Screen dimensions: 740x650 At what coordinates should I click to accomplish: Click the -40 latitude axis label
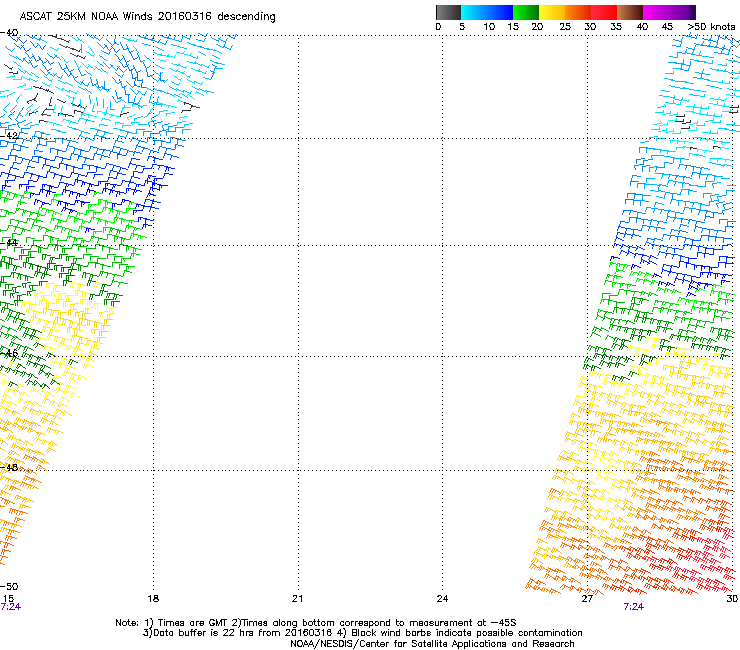pyautogui.click(x=9, y=33)
